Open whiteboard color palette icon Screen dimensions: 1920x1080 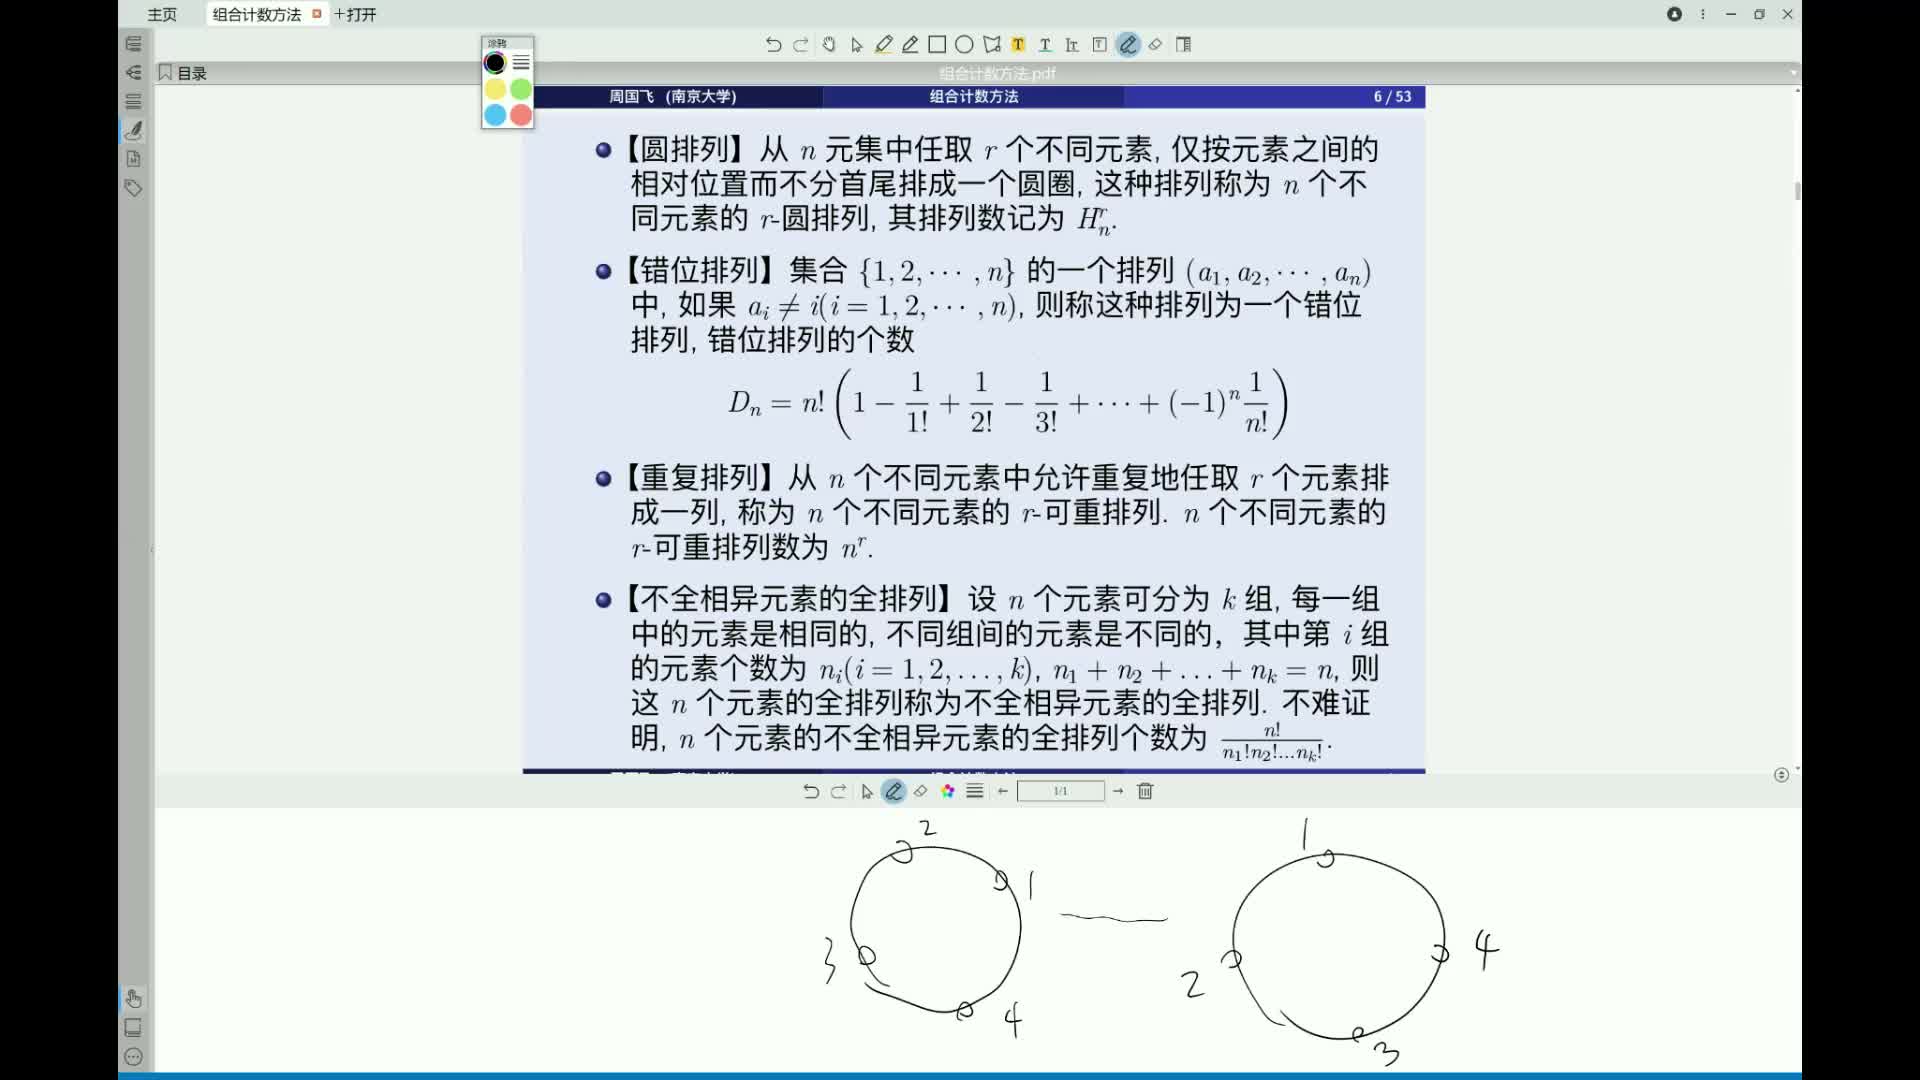947,791
